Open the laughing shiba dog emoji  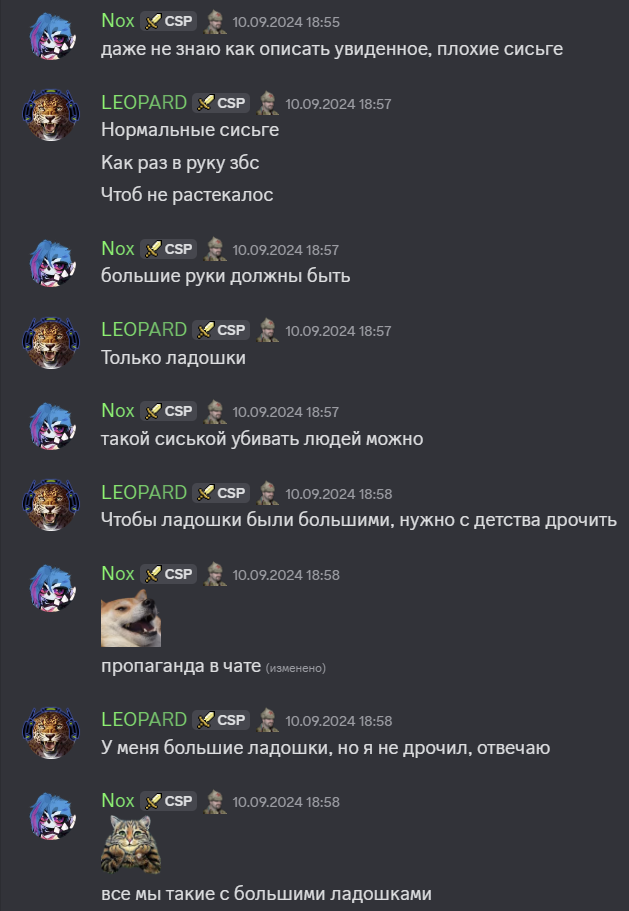(131, 619)
